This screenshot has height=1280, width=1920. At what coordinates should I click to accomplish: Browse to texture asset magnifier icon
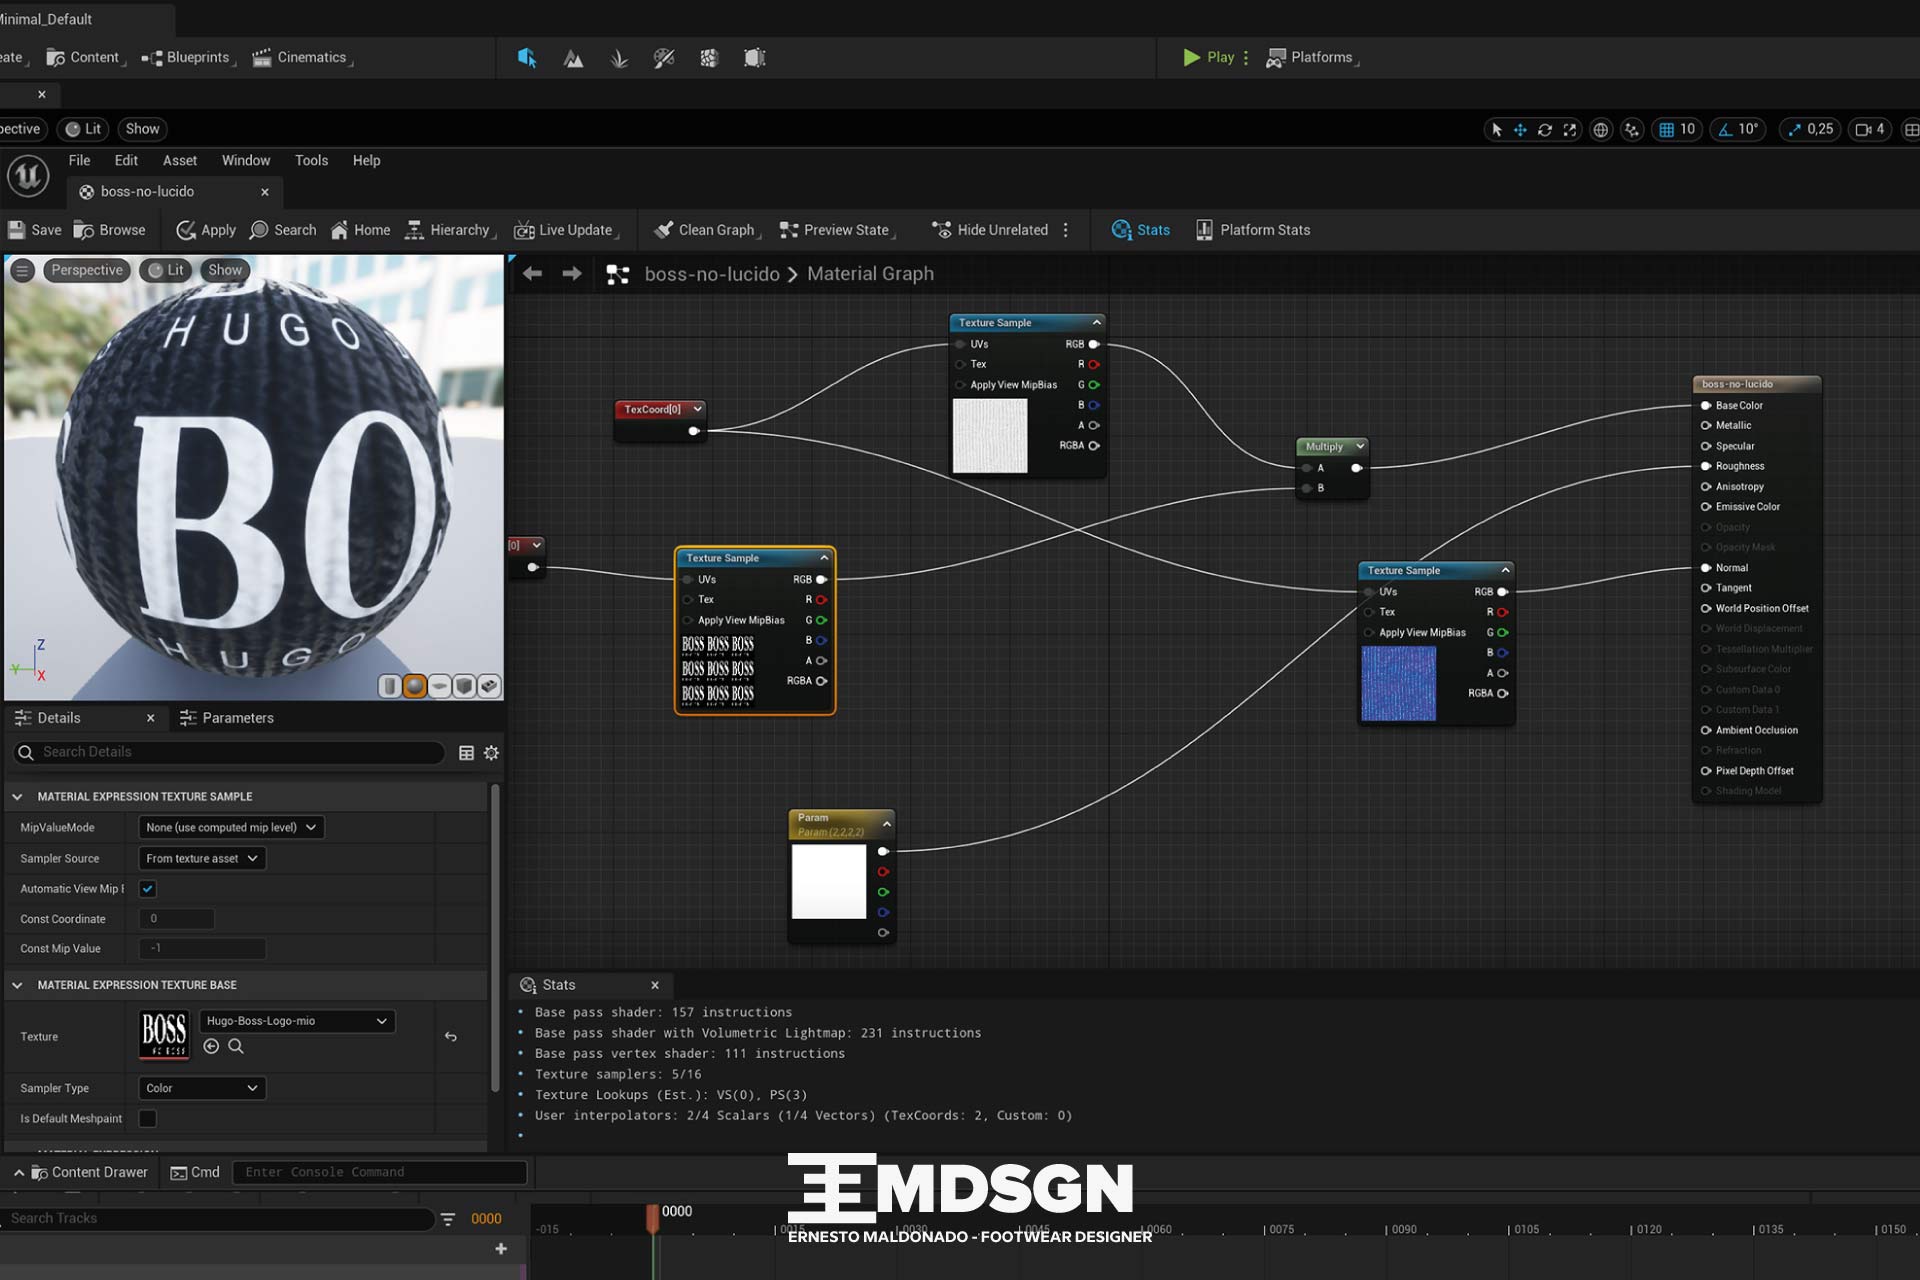(236, 1046)
